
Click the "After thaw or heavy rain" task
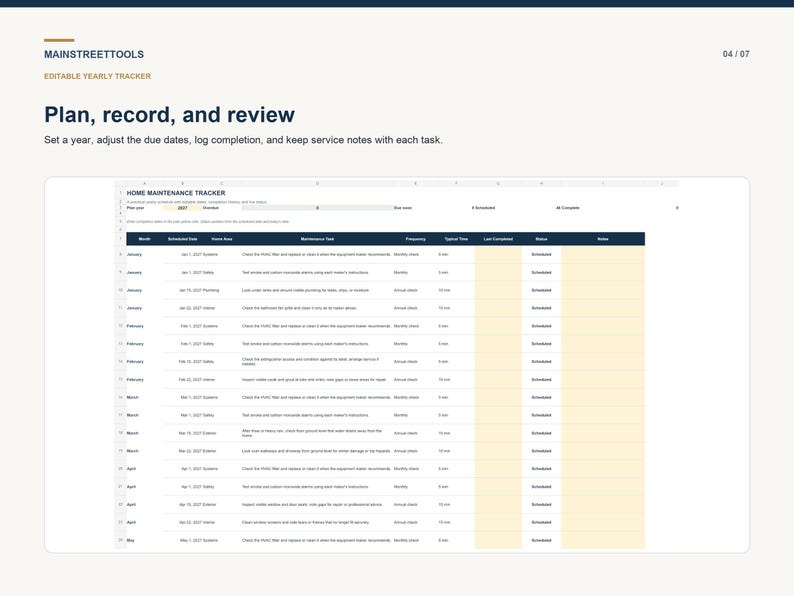tap(312, 433)
